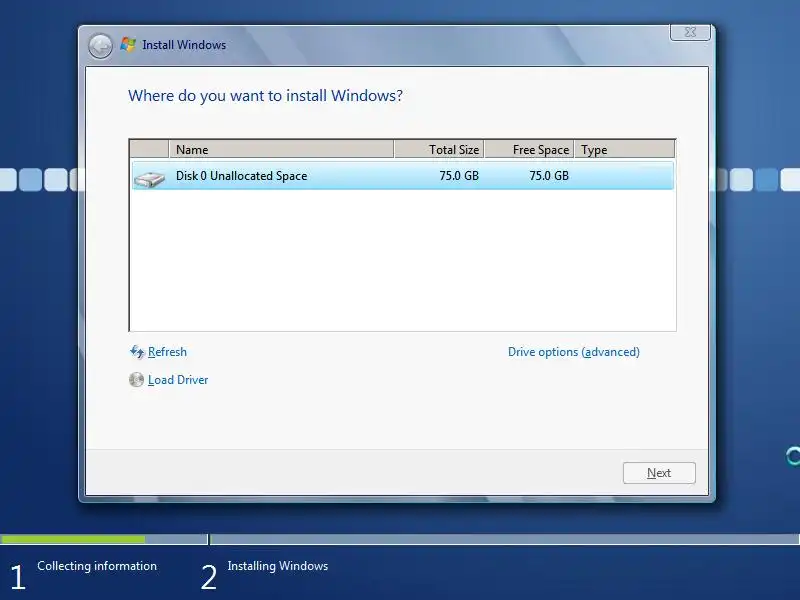Click the Collecting information step label
The width and height of the screenshot is (800, 600).
97,566
